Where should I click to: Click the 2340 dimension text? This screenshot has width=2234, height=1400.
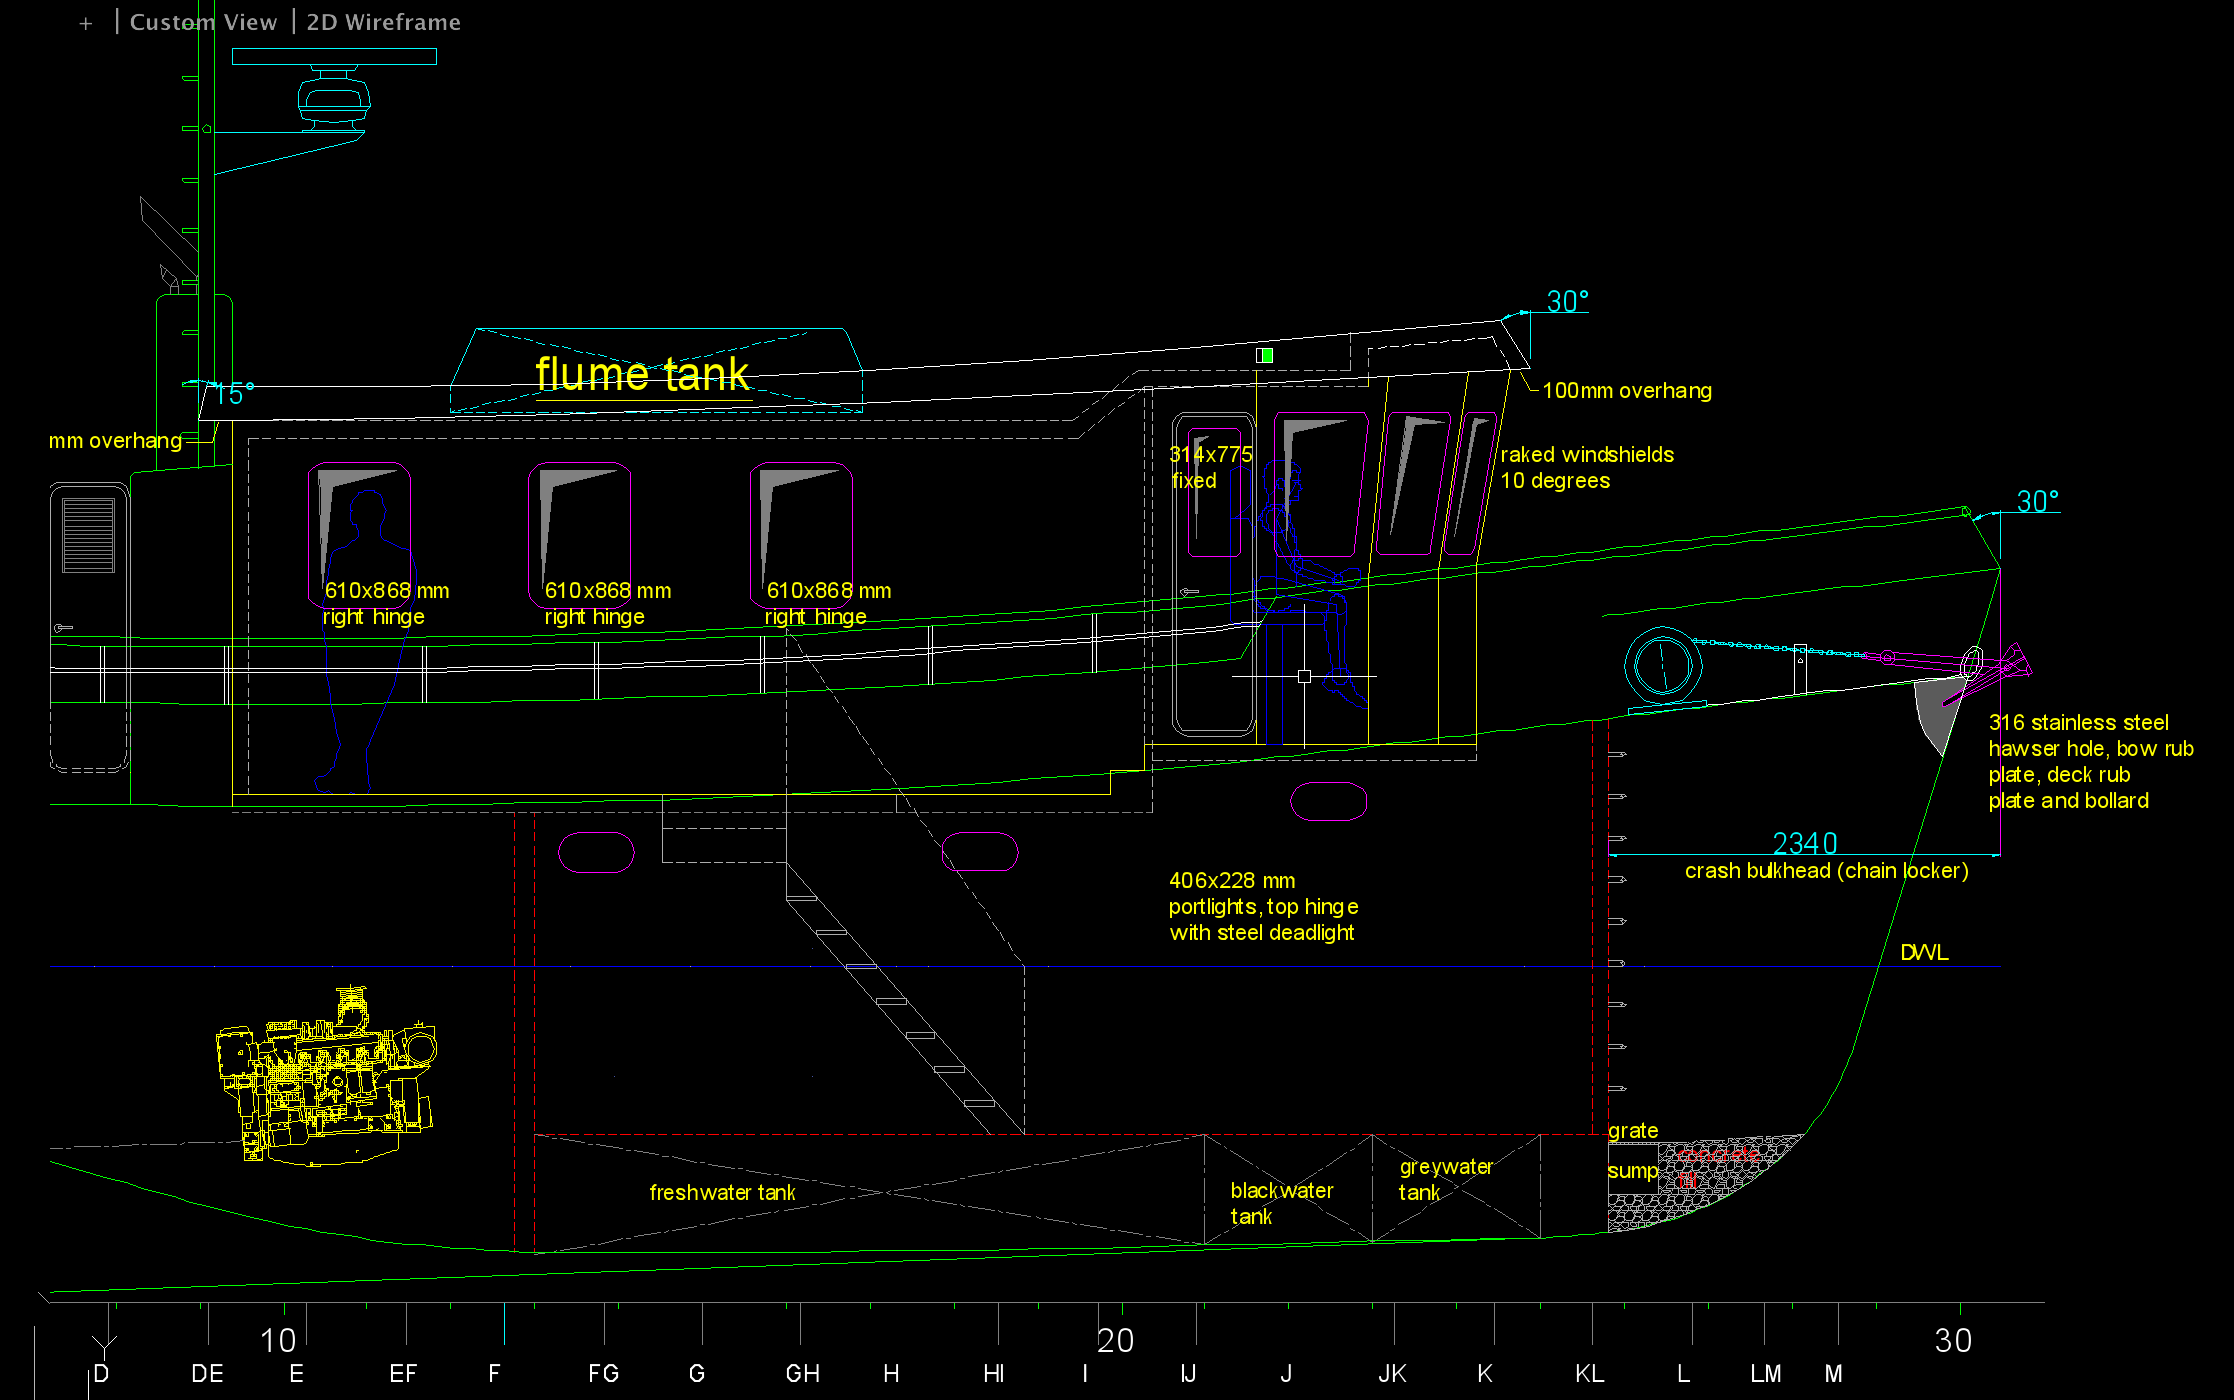coord(1804,843)
